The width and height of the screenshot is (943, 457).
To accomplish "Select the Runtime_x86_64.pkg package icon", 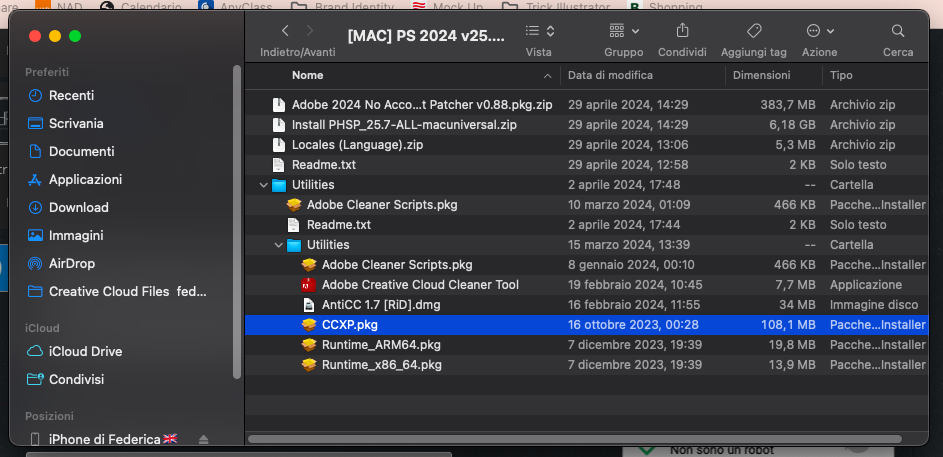I will 309,365.
